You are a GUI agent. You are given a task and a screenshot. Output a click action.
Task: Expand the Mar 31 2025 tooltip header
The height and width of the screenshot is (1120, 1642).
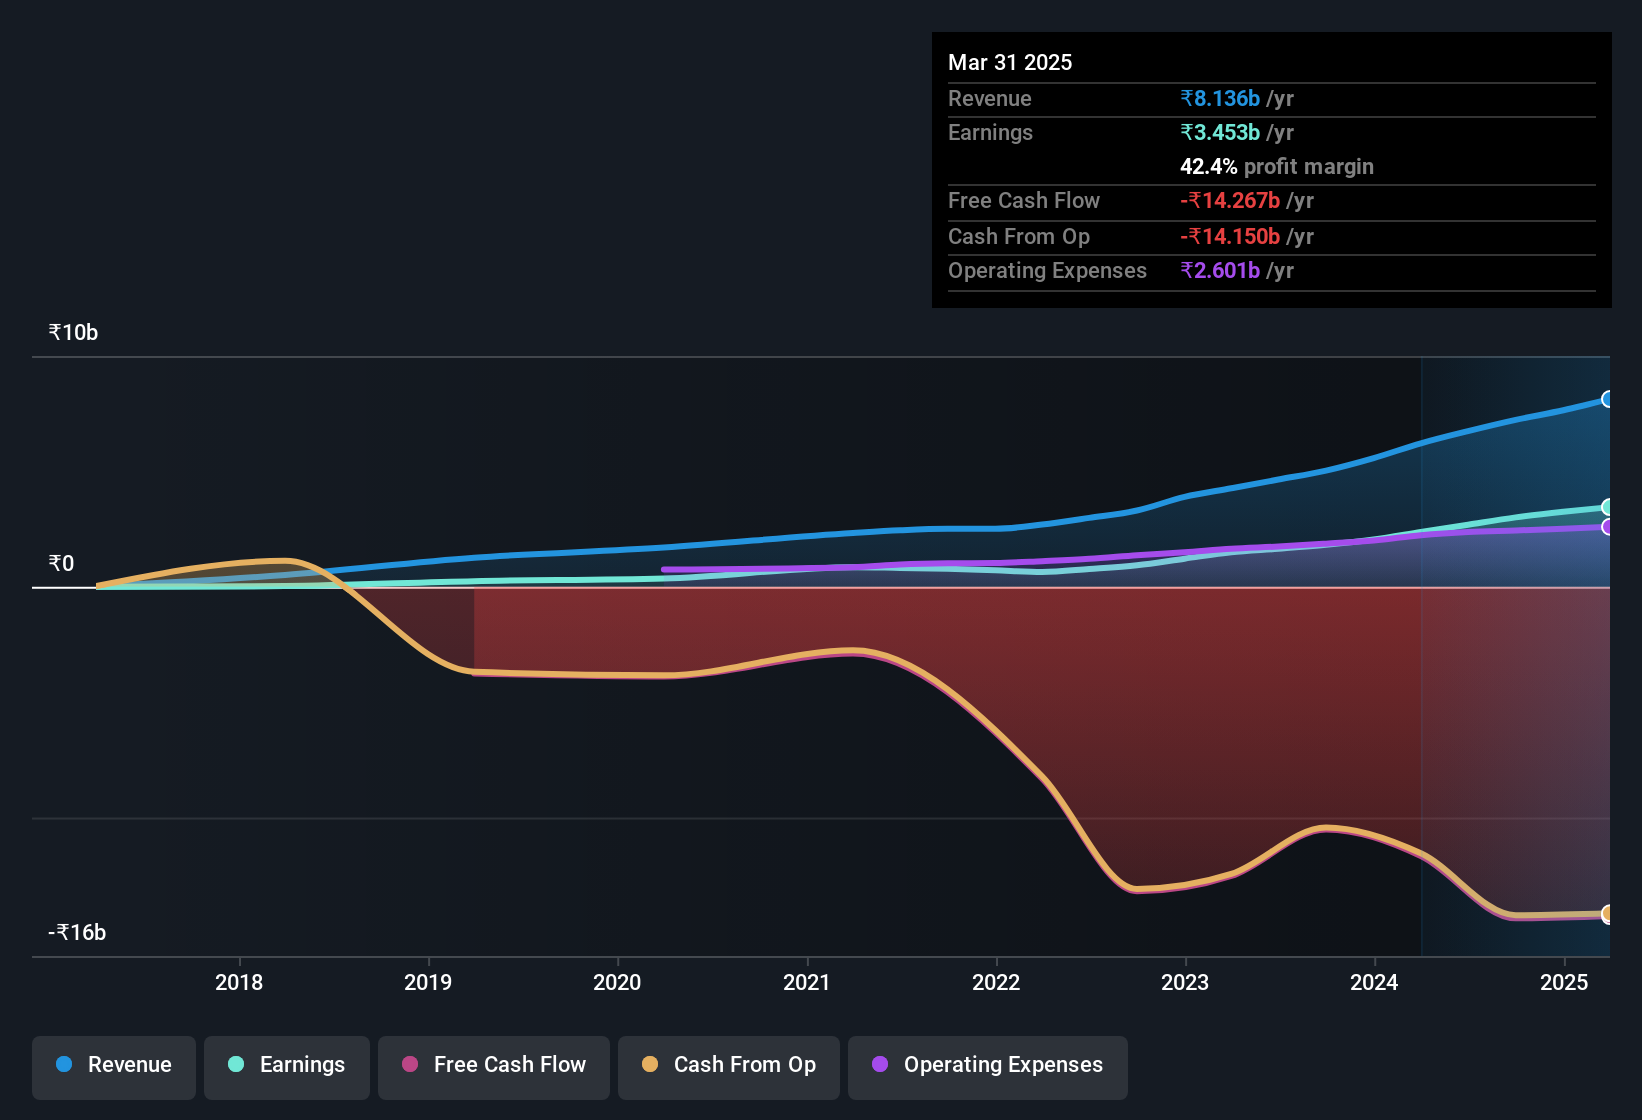coord(1010,62)
